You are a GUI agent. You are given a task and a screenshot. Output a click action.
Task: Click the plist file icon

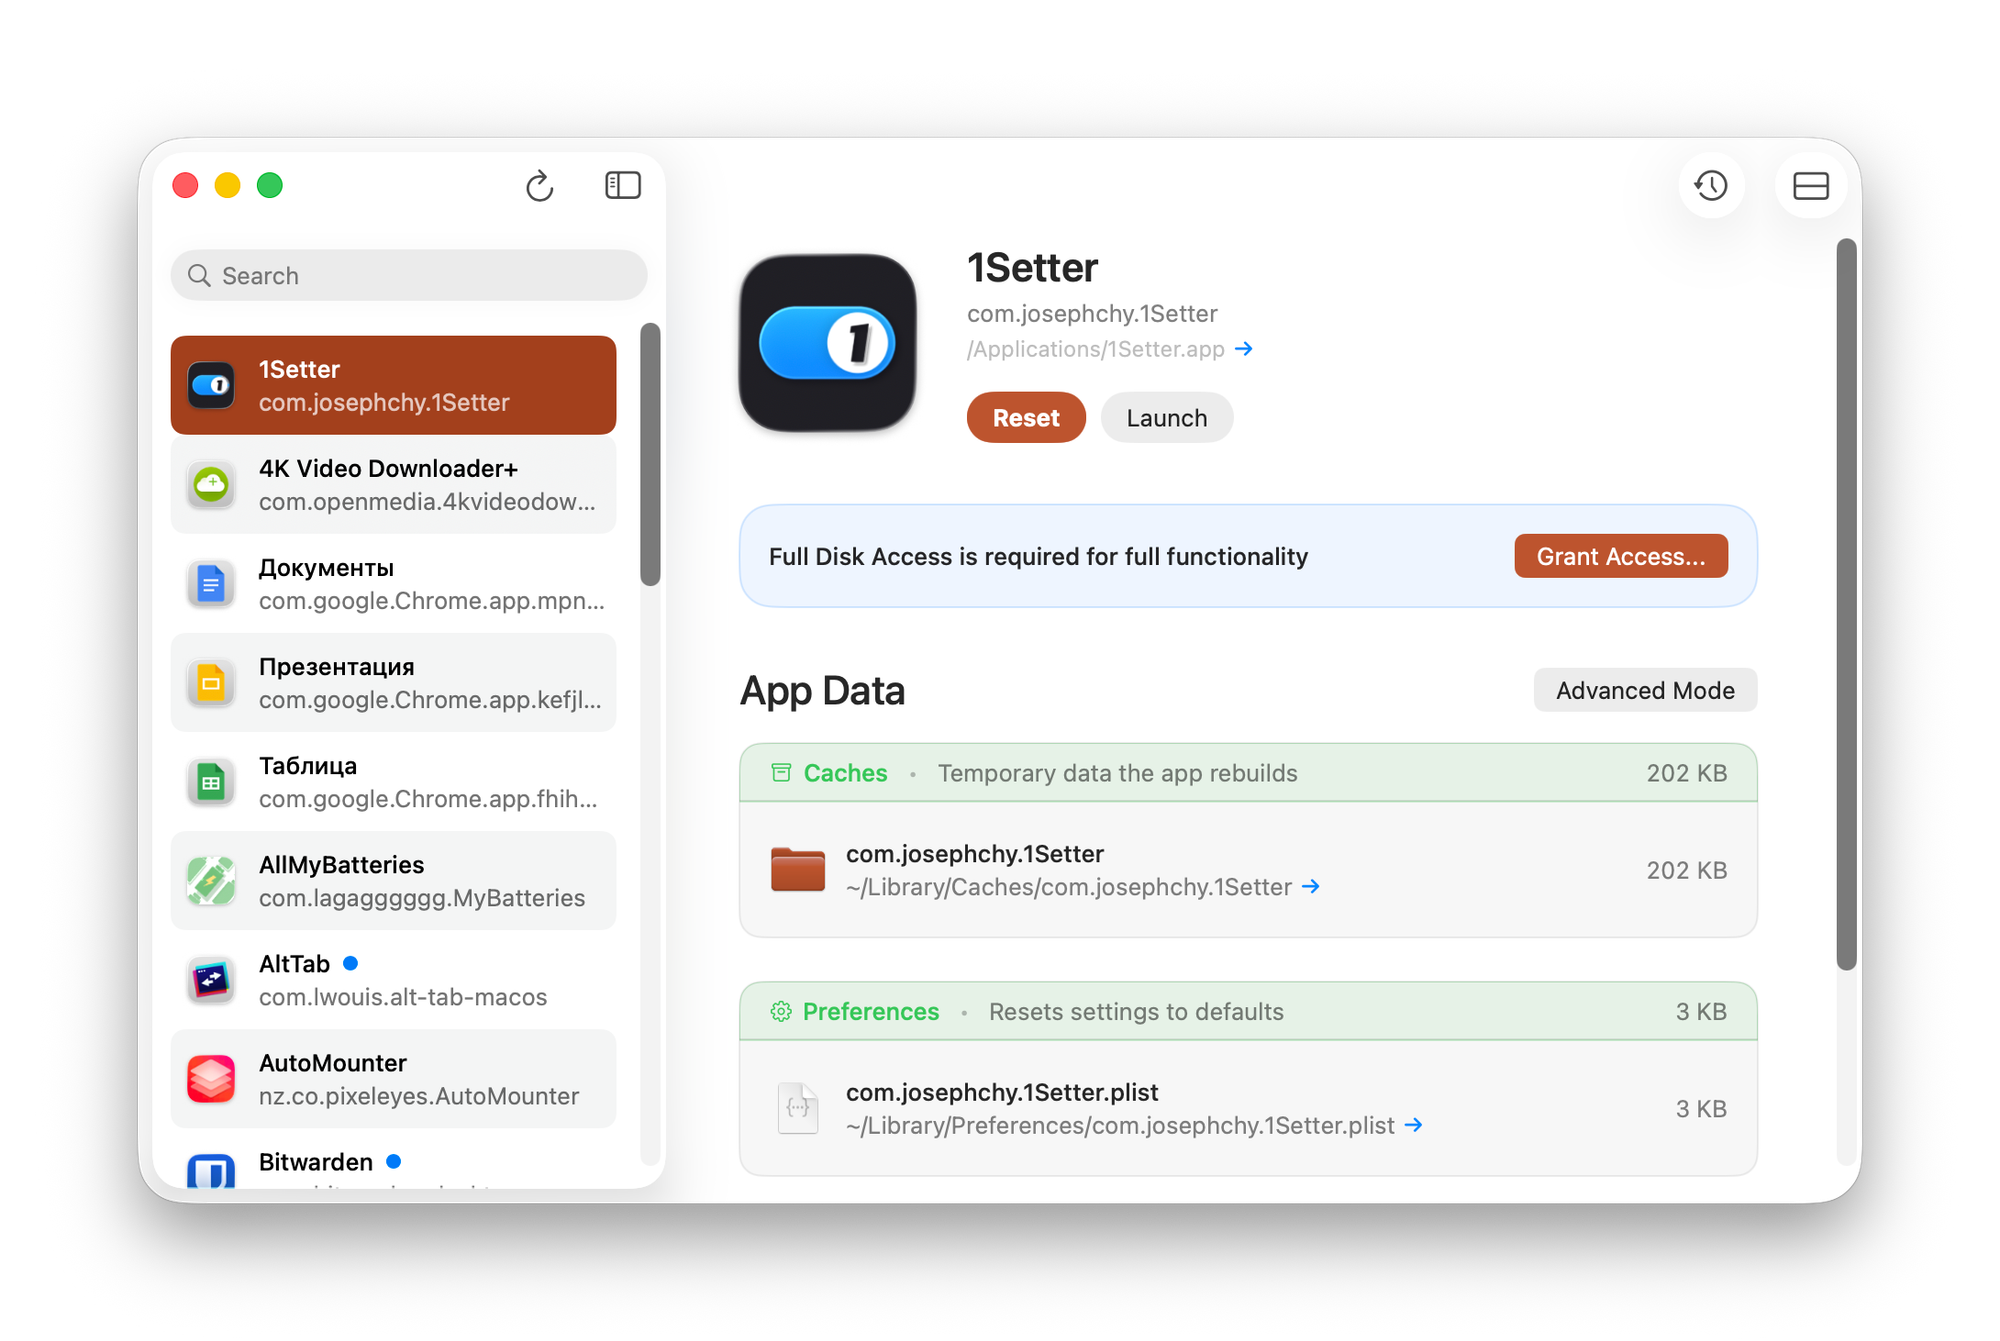(797, 1108)
